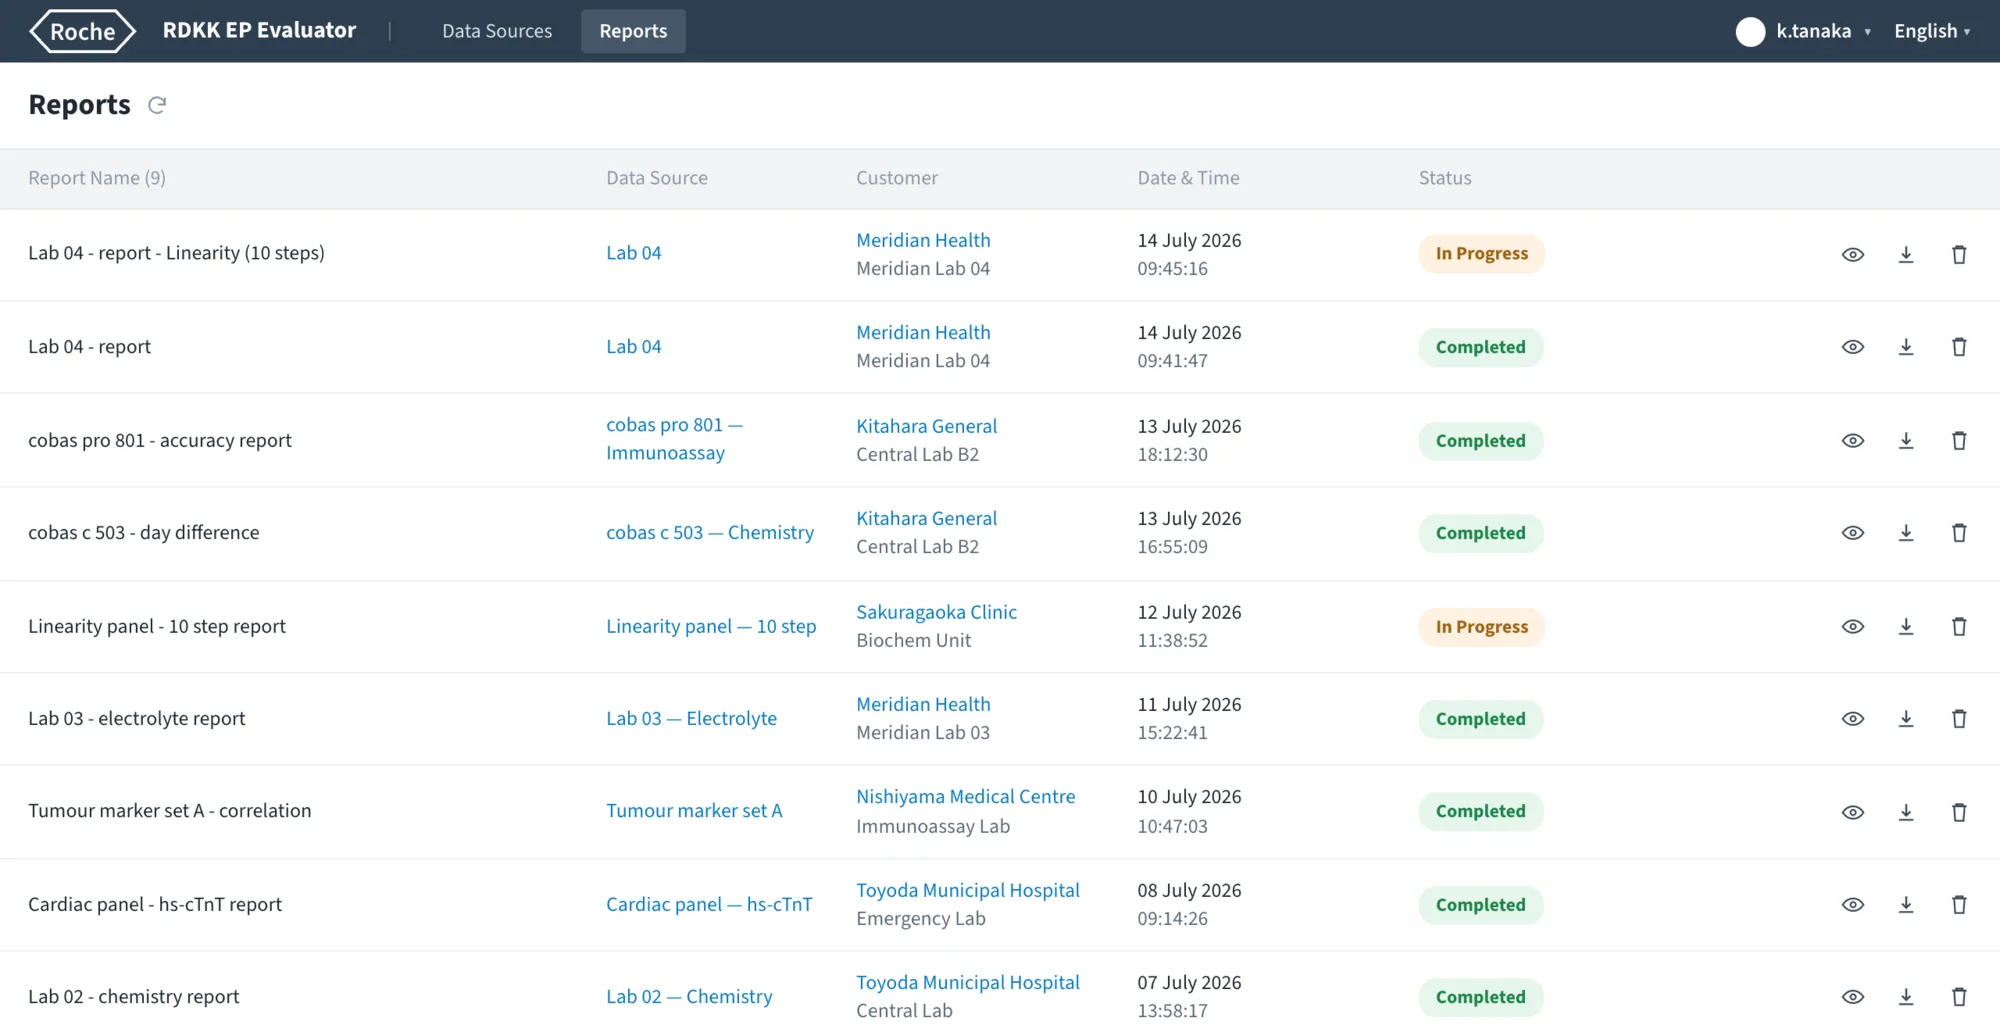Click In Progress badge for Lab 04 Linearity report
The width and height of the screenshot is (2000, 1030).
click(1481, 254)
